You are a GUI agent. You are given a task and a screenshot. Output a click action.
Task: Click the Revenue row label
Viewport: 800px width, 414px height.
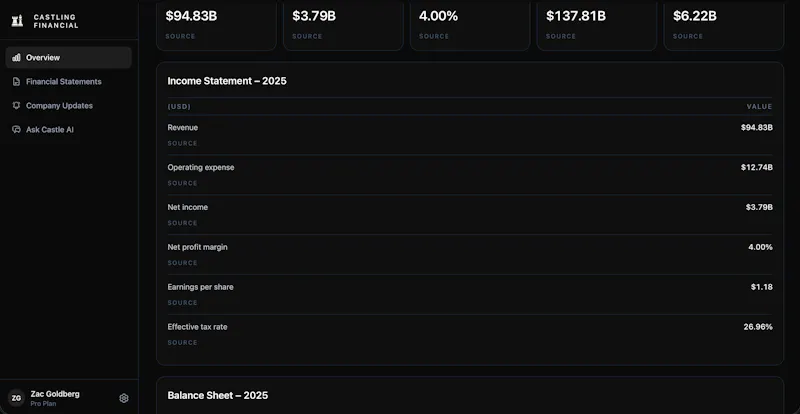(x=183, y=128)
